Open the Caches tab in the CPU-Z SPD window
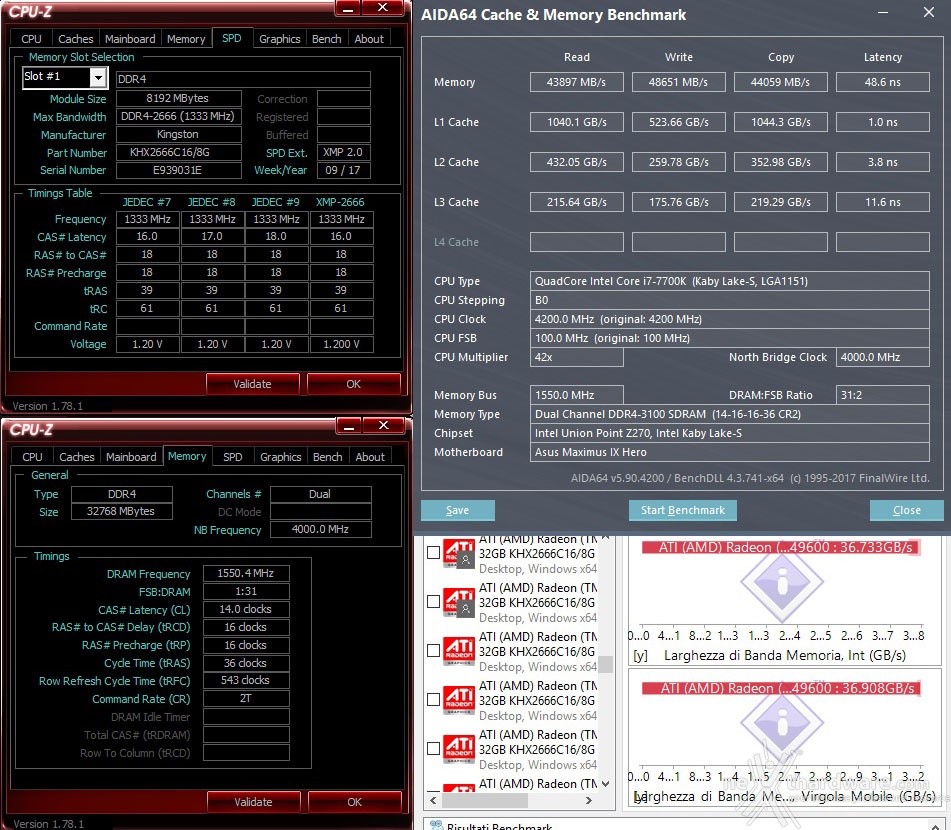 click(x=76, y=39)
